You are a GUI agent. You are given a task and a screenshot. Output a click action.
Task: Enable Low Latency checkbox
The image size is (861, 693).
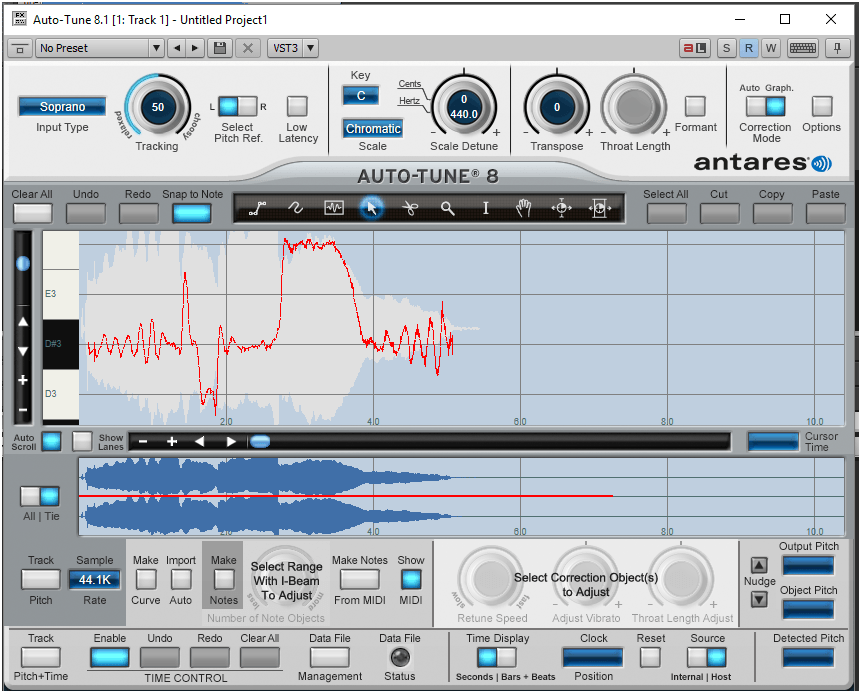tap(297, 106)
